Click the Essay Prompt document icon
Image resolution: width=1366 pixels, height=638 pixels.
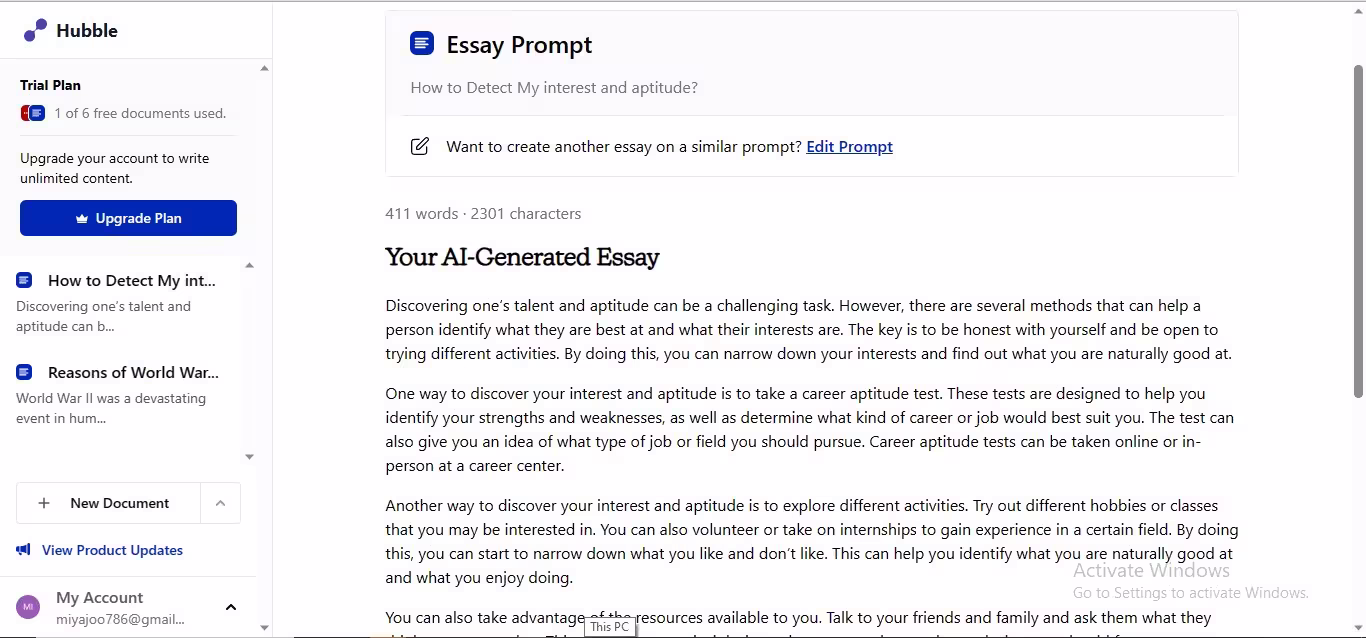coord(422,44)
